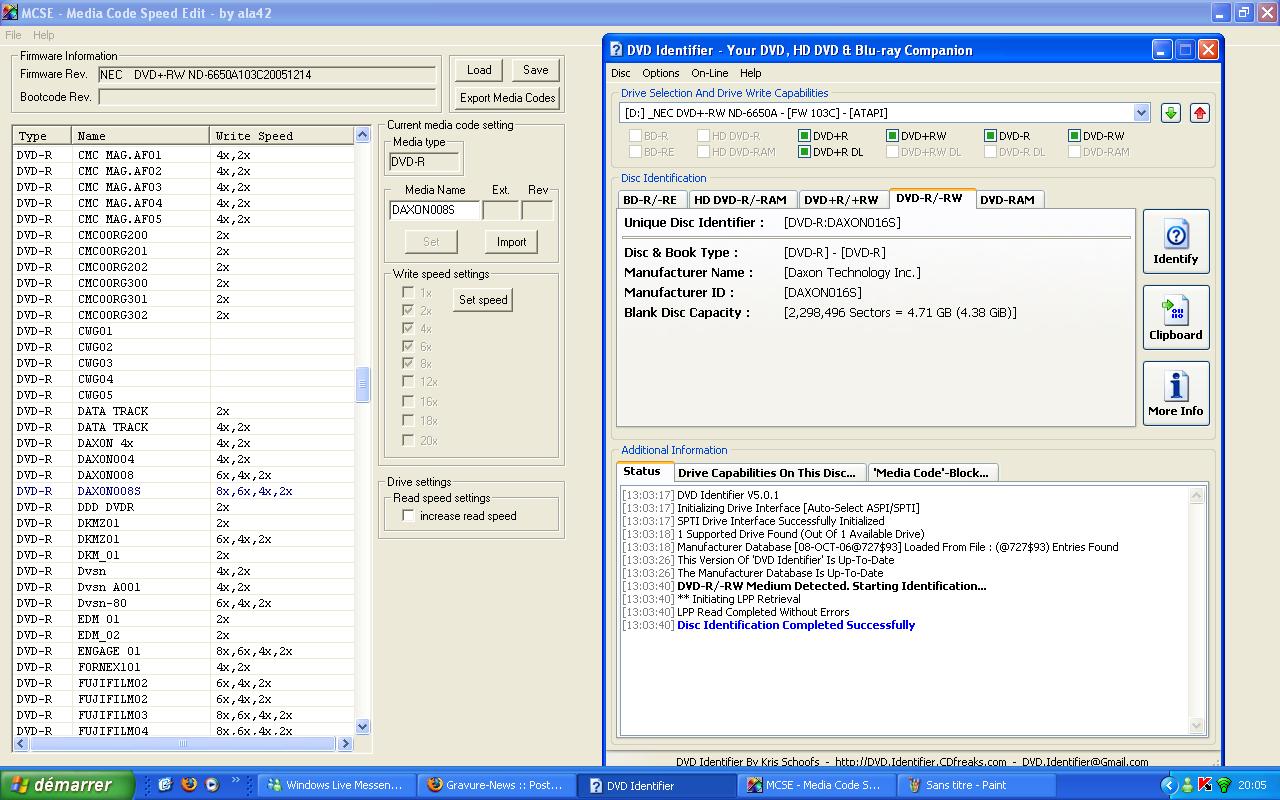The width and height of the screenshot is (1280, 800).
Task: Open Firefox from the quick launch bar
Action: [189, 785]
